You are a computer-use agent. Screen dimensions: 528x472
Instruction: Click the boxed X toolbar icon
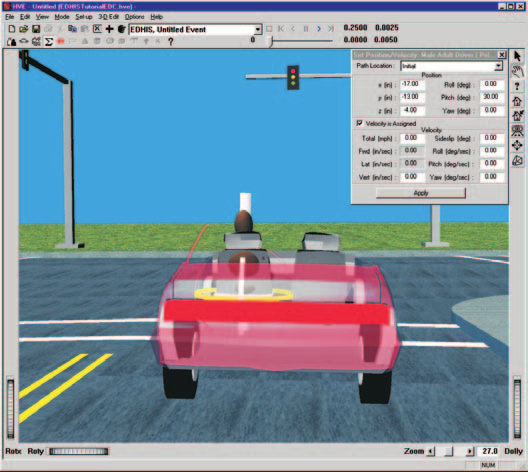point(97,29)
